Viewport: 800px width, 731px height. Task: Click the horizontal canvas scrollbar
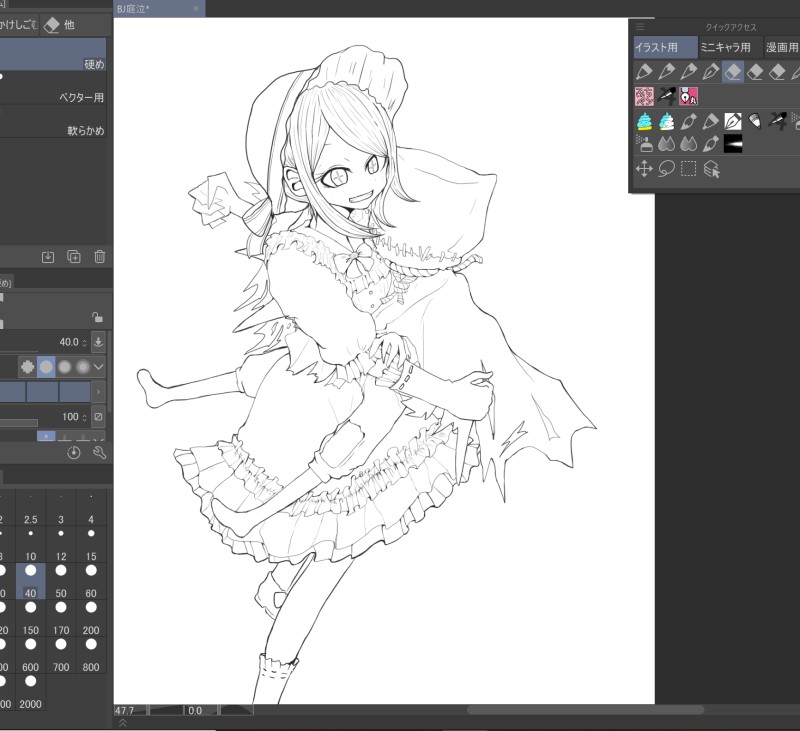(585, 710)
